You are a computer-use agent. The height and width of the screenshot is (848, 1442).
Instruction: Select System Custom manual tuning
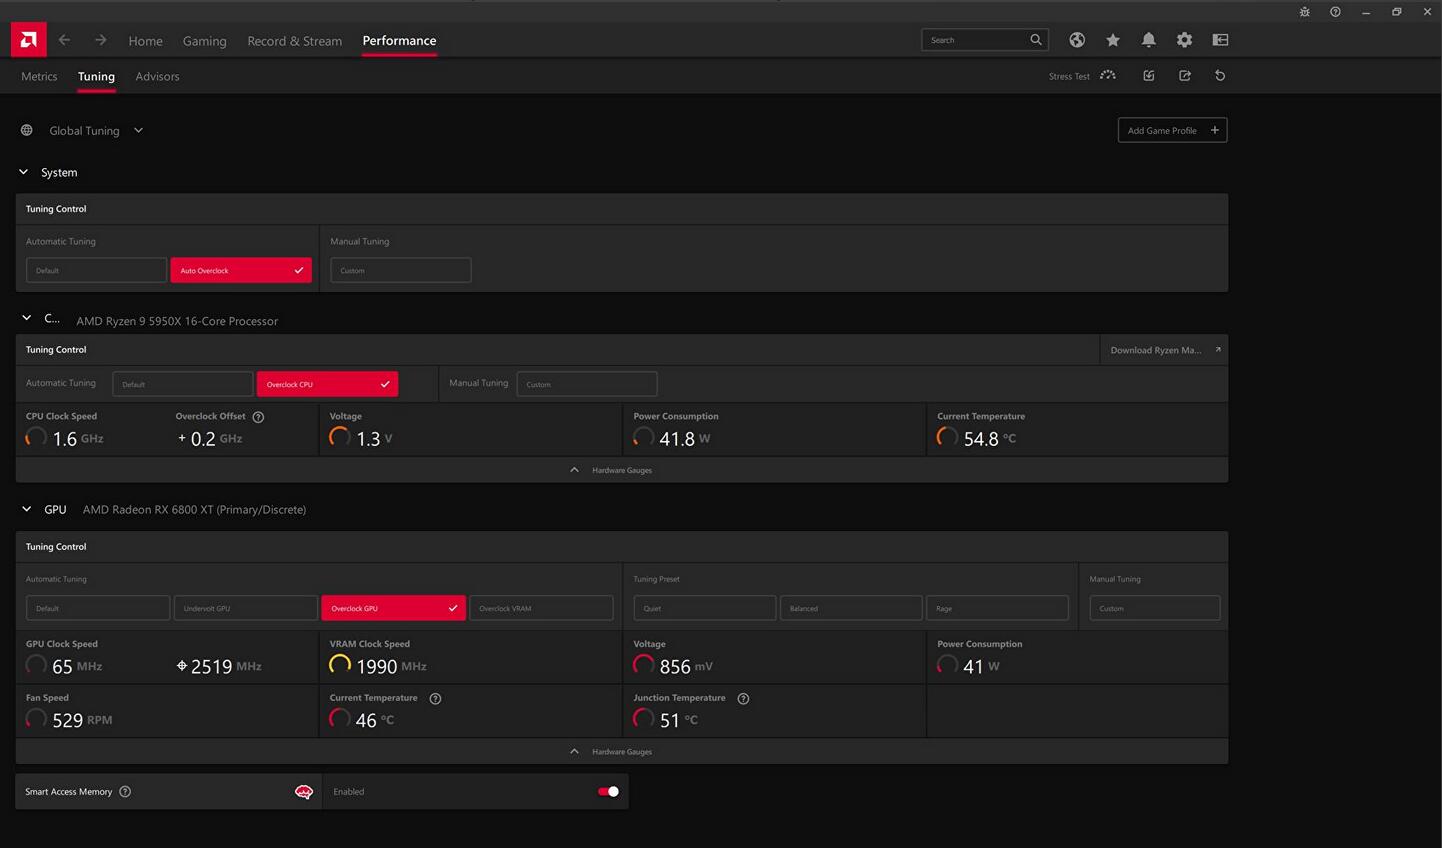(x=400, y=270)
